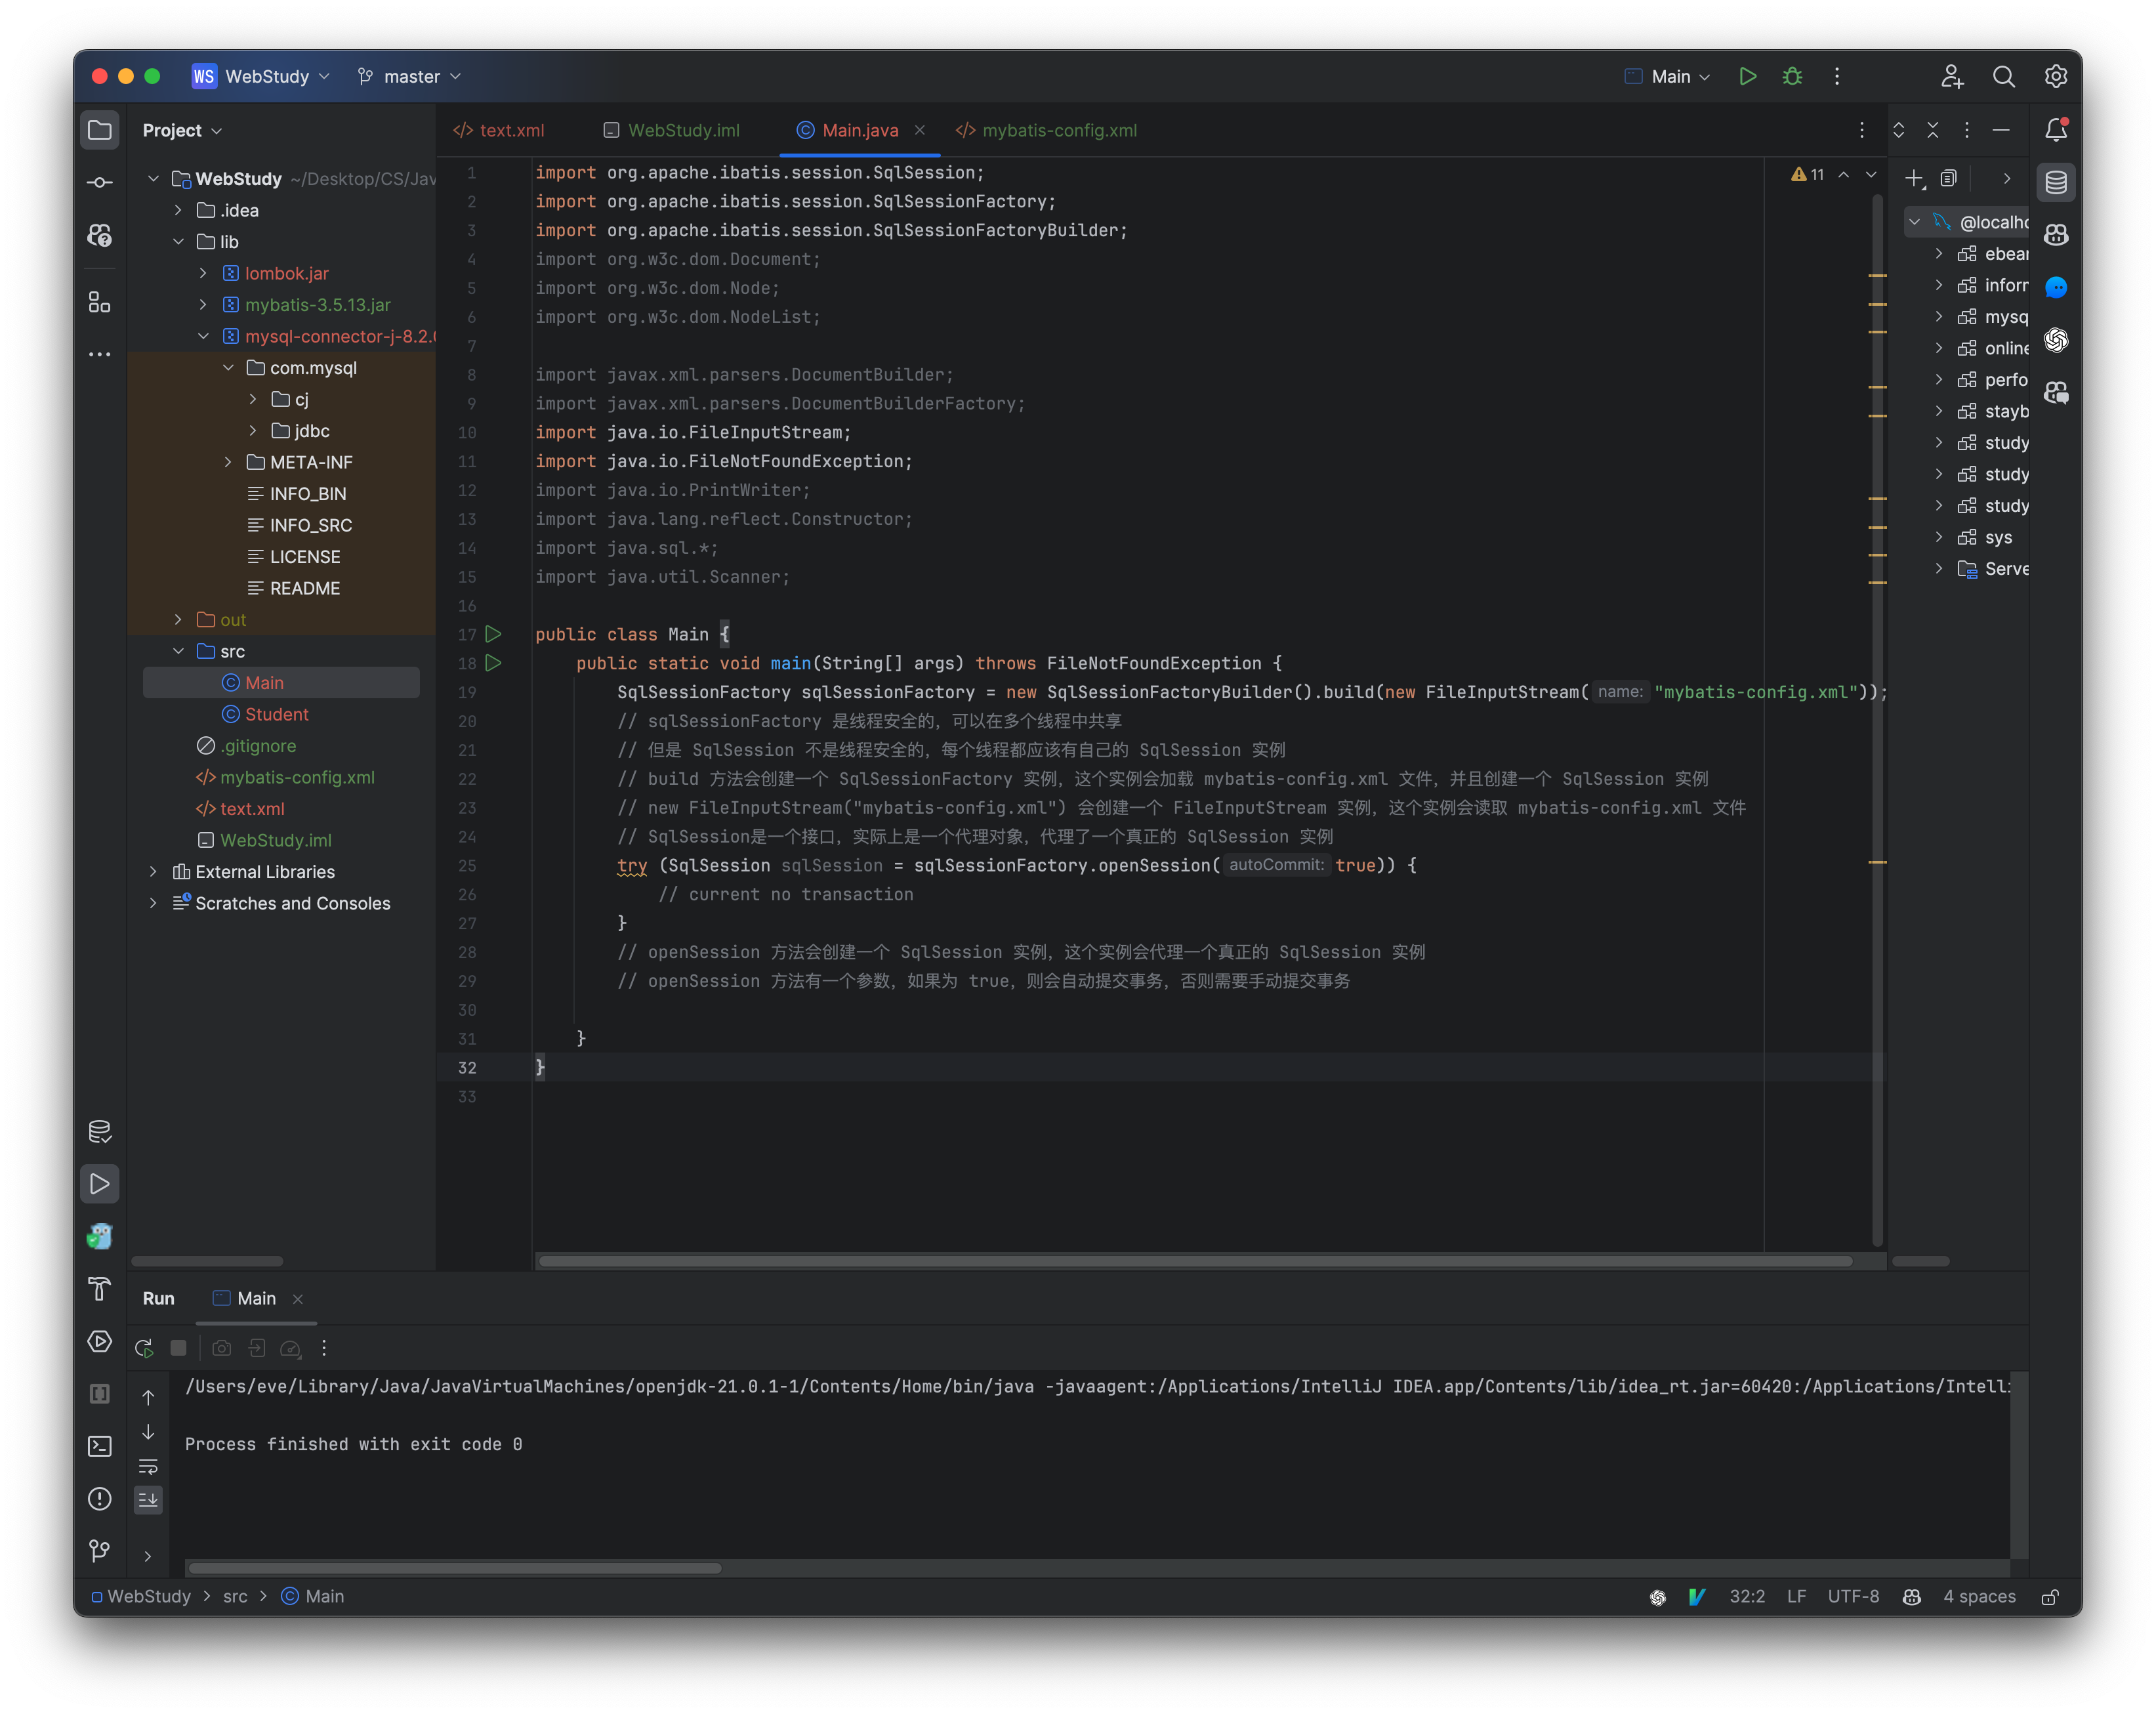Switch to the mybatis-config.xml editor tab
This screenshot has height=1714, width=2156.
(x=1059, y=130)
